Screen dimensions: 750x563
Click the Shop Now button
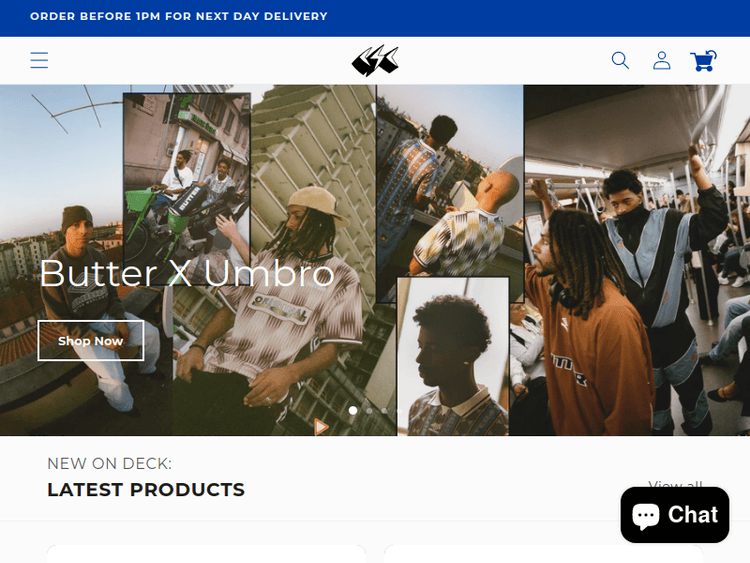pyautogui.click(x=91, y=341)
